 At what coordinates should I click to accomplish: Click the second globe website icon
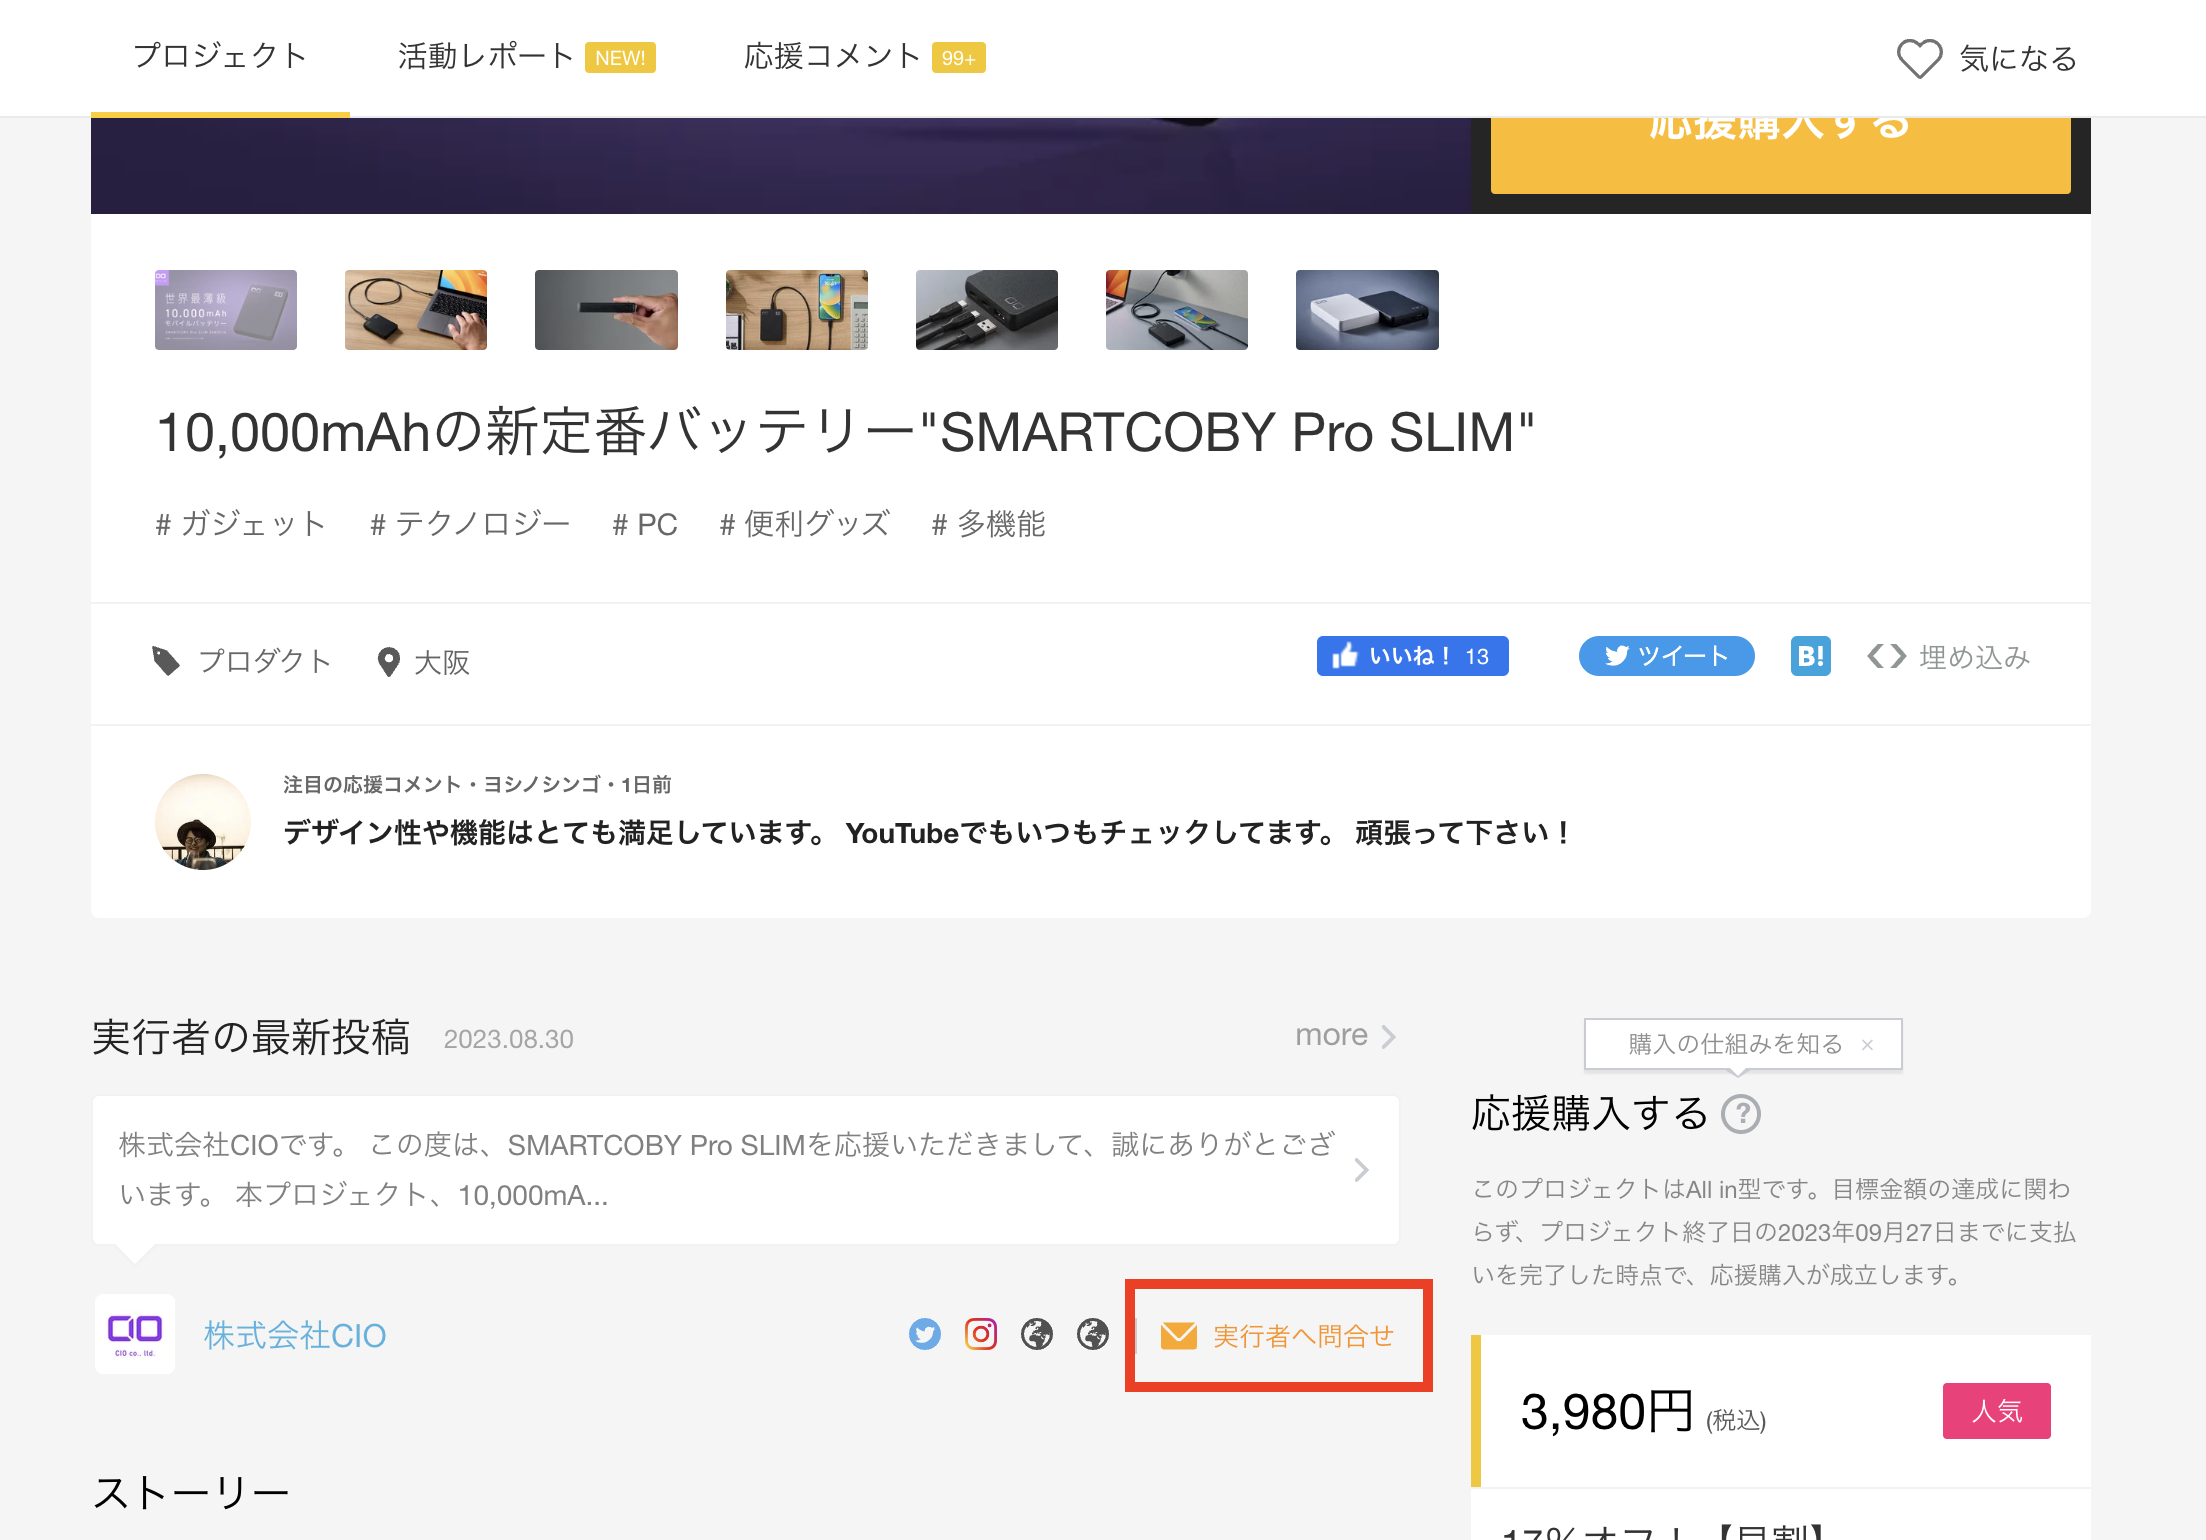[1093, 1334]
